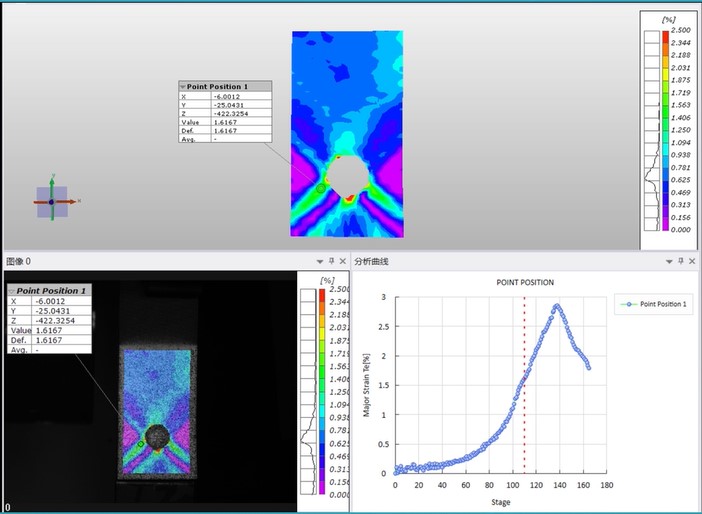Image resolution: width=702 pixels, height=514 pixels.
Task: Click the red band of the 3D view color legend
Action: tap(666, 36)
